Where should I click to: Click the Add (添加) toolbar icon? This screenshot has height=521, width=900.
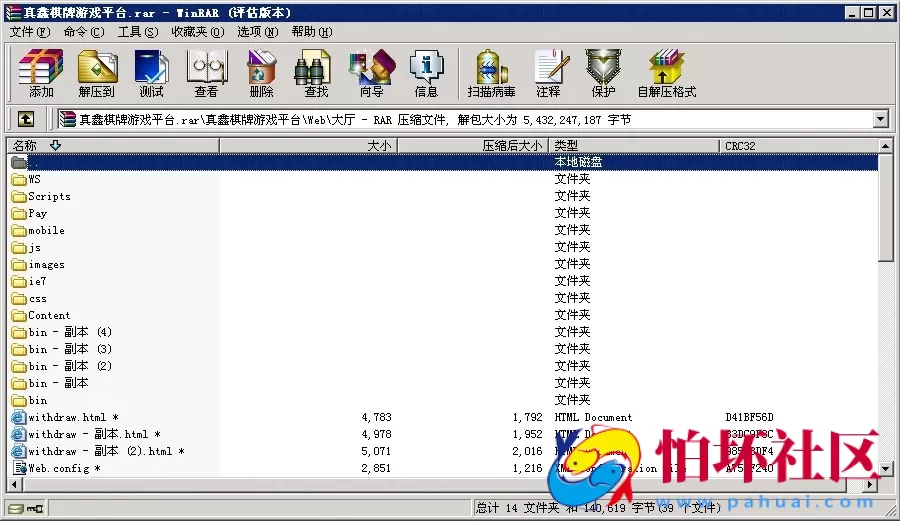[x=41, y=73]
